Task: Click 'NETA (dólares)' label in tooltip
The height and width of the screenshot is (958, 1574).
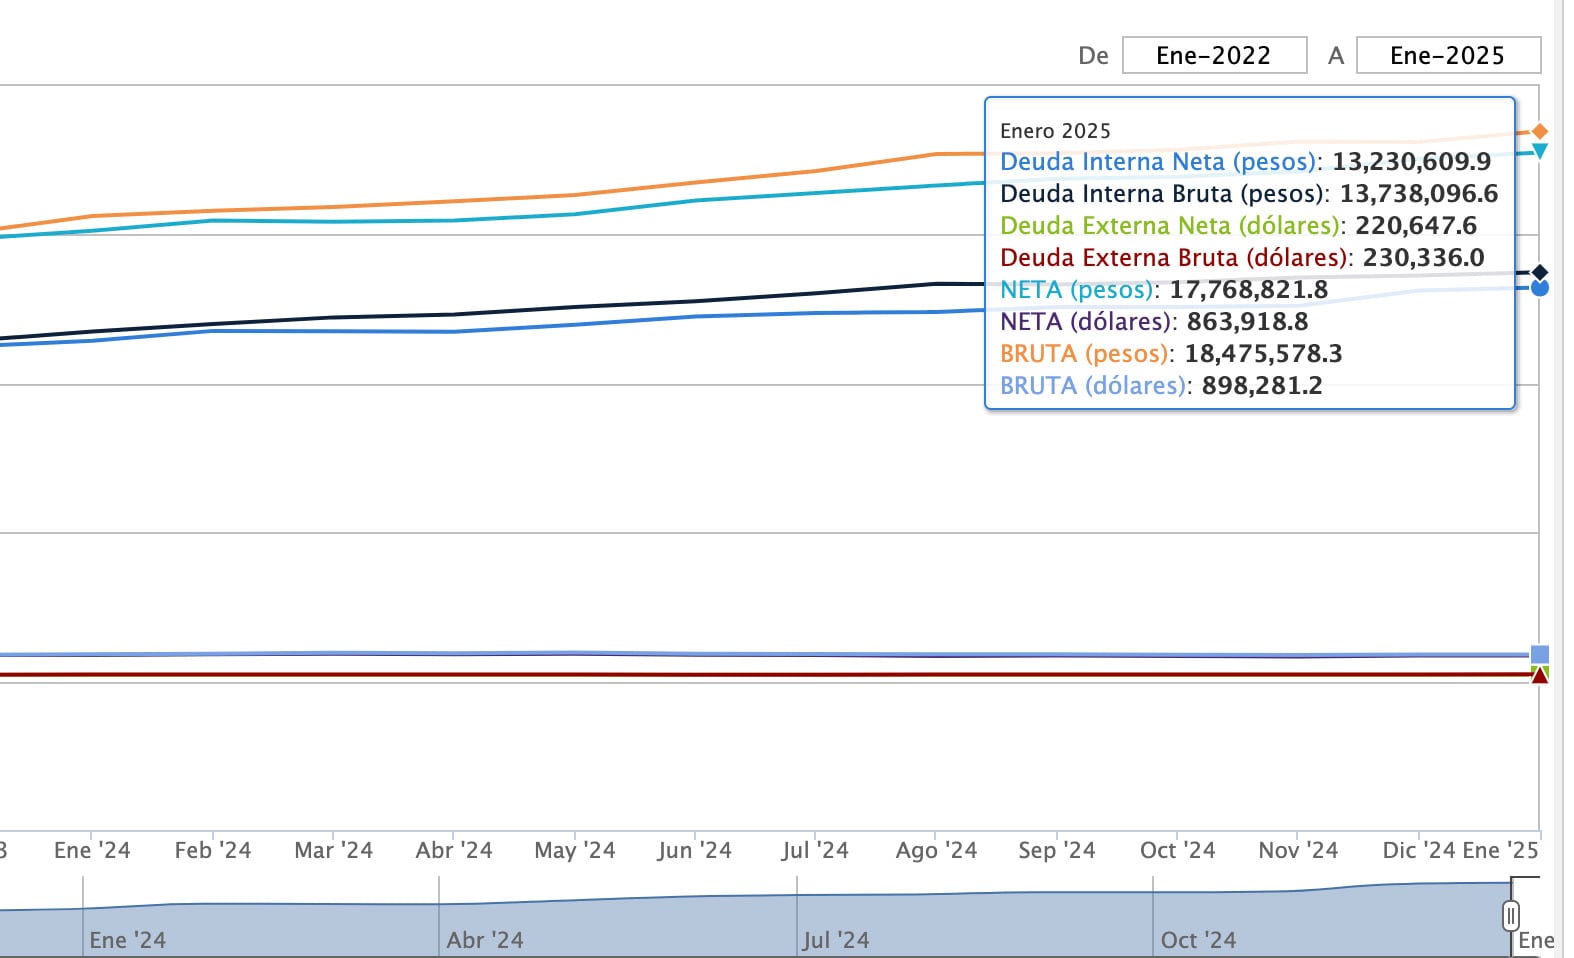Action: tap(1085, 322)
